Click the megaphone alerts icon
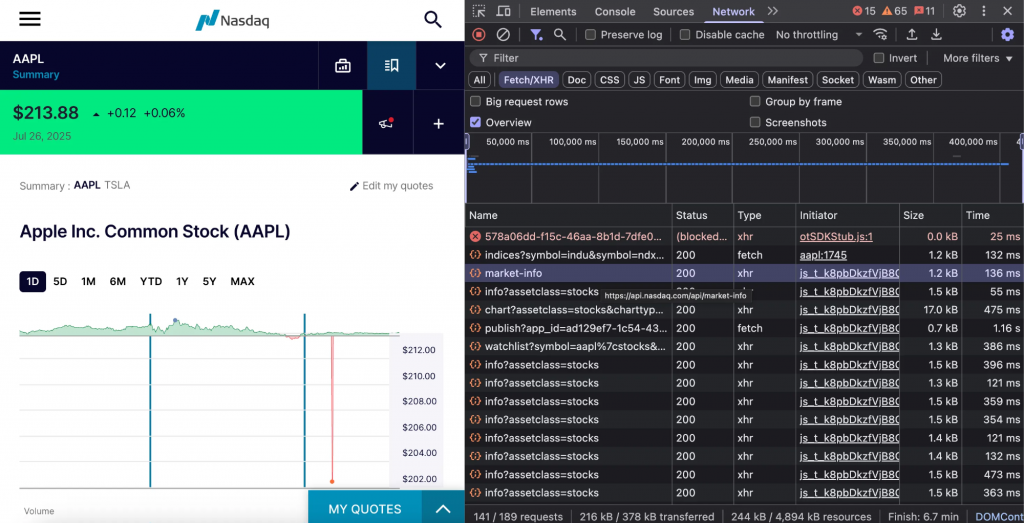Screen dimensions: 1024x523 point(386,124)
